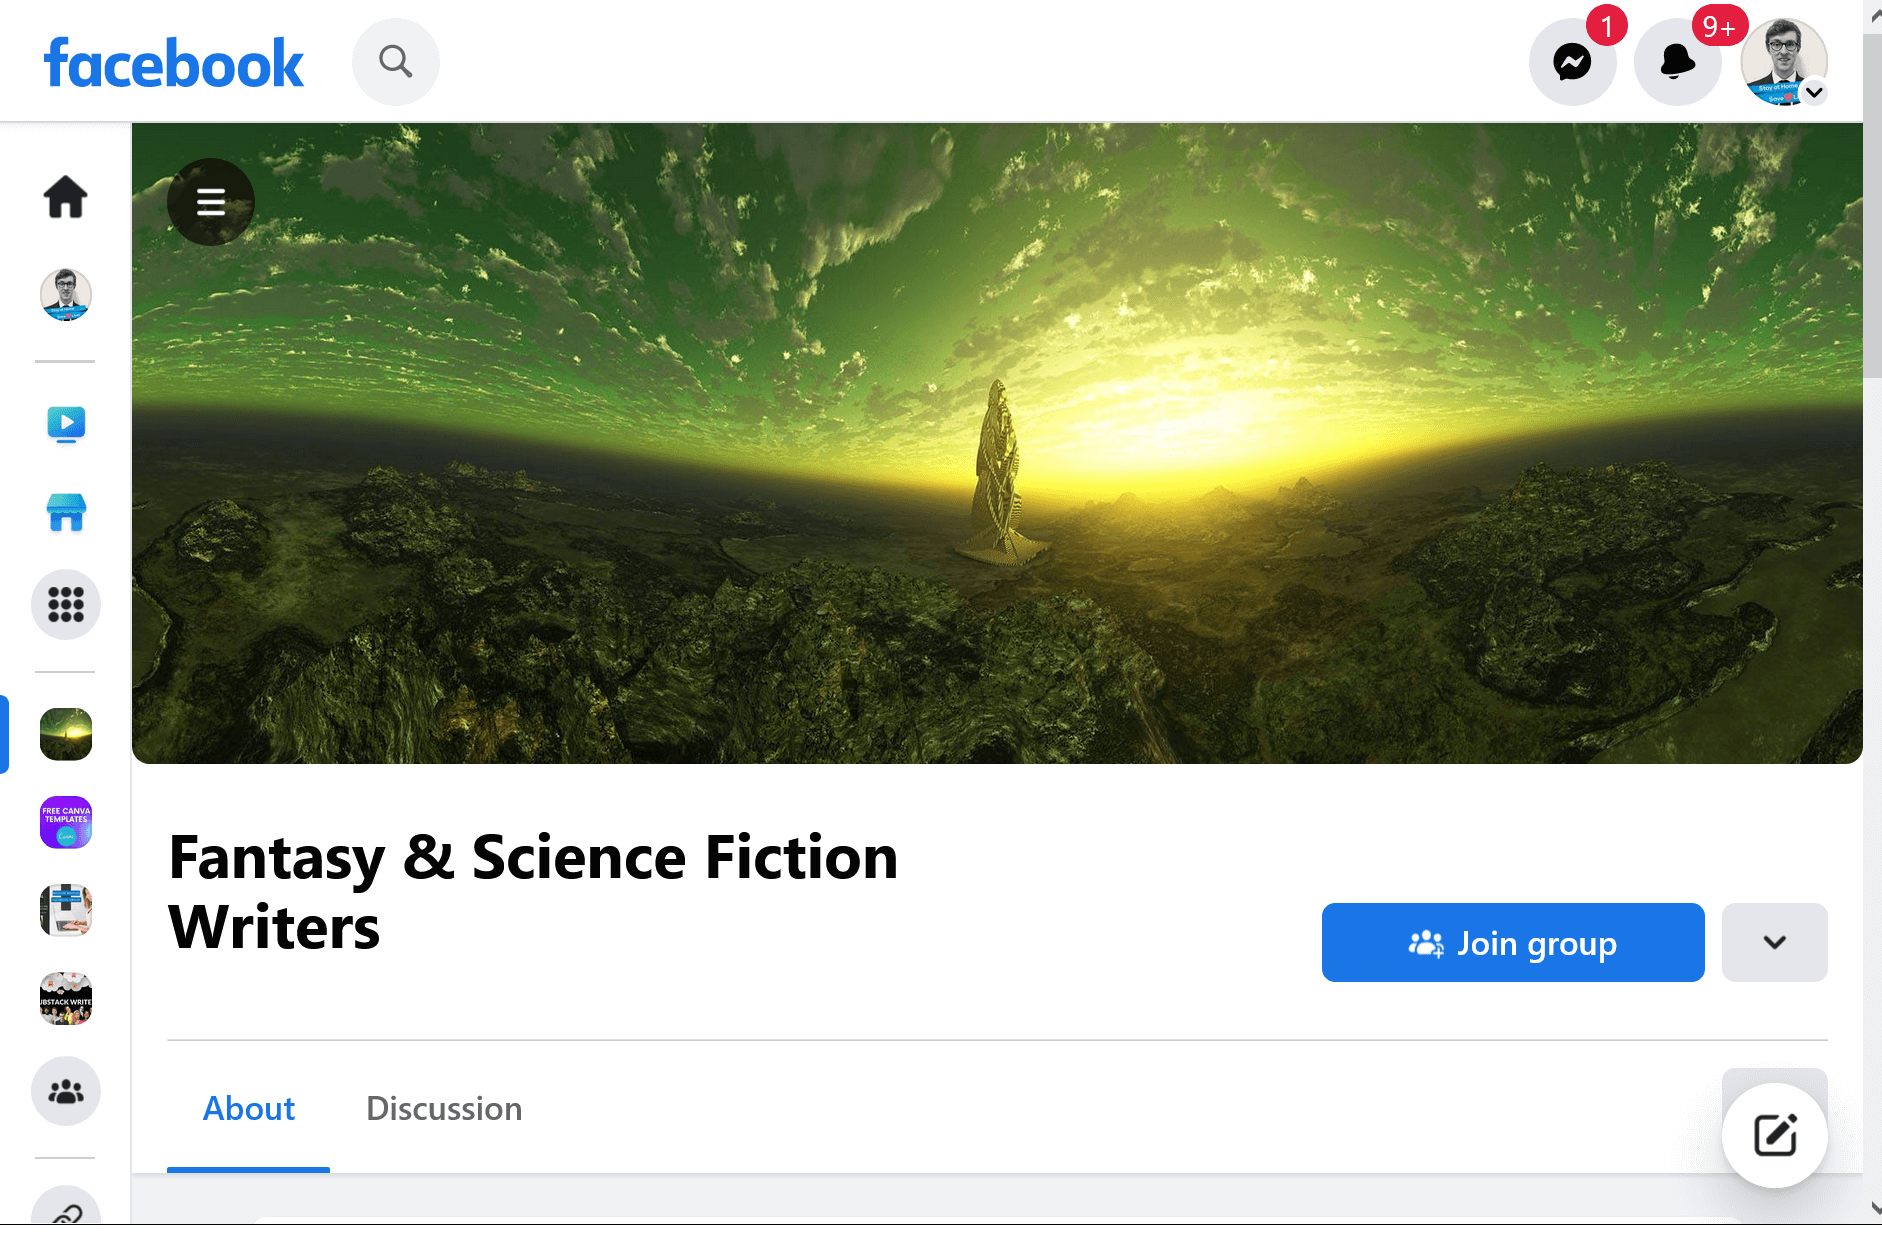Open Messenger chats icon
The image size is (1882, 1235).
1572,62
